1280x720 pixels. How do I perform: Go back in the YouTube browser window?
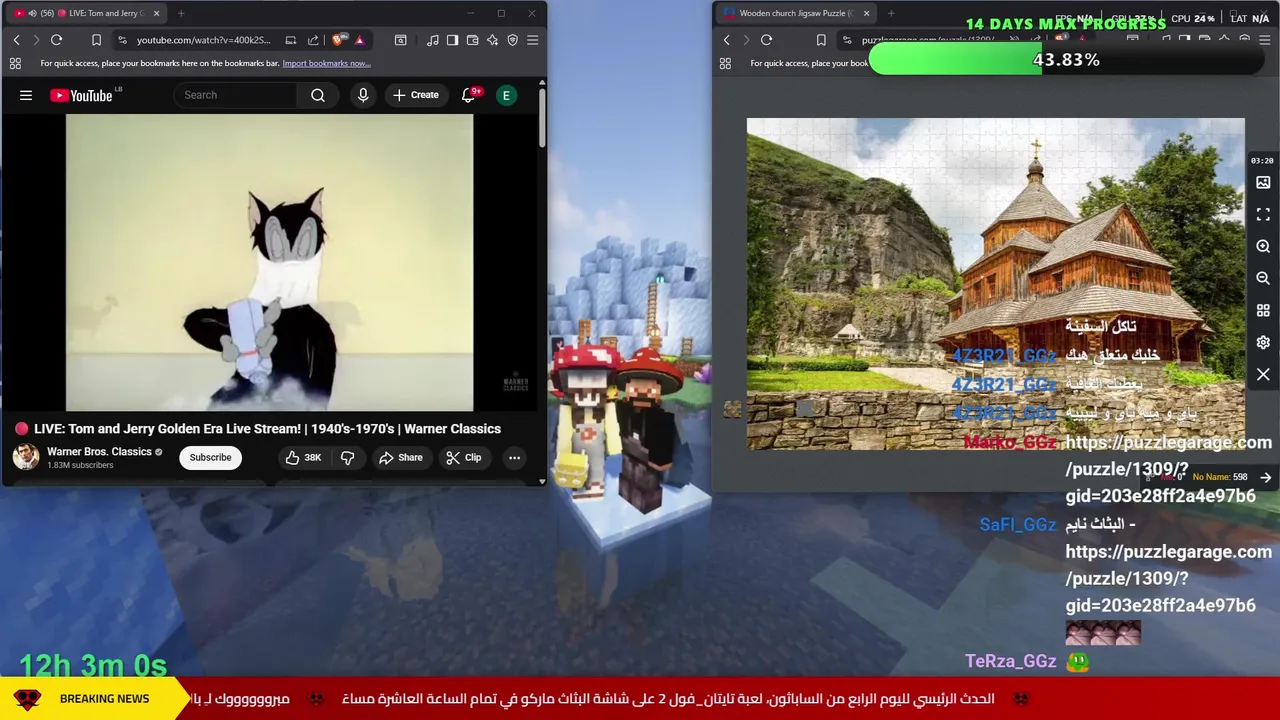[16, 40]
